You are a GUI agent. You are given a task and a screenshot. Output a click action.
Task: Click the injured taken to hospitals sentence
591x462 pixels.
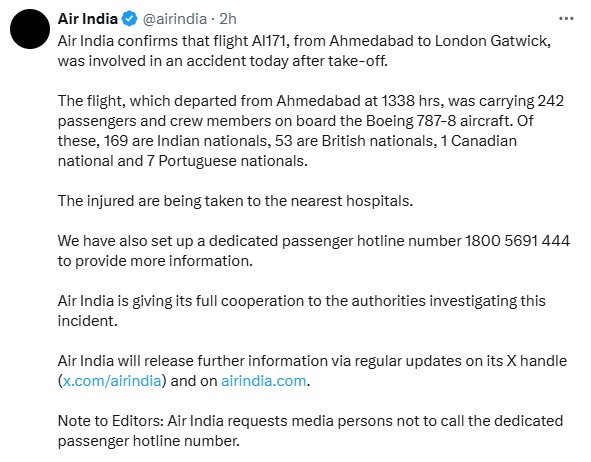pos(235,200)
